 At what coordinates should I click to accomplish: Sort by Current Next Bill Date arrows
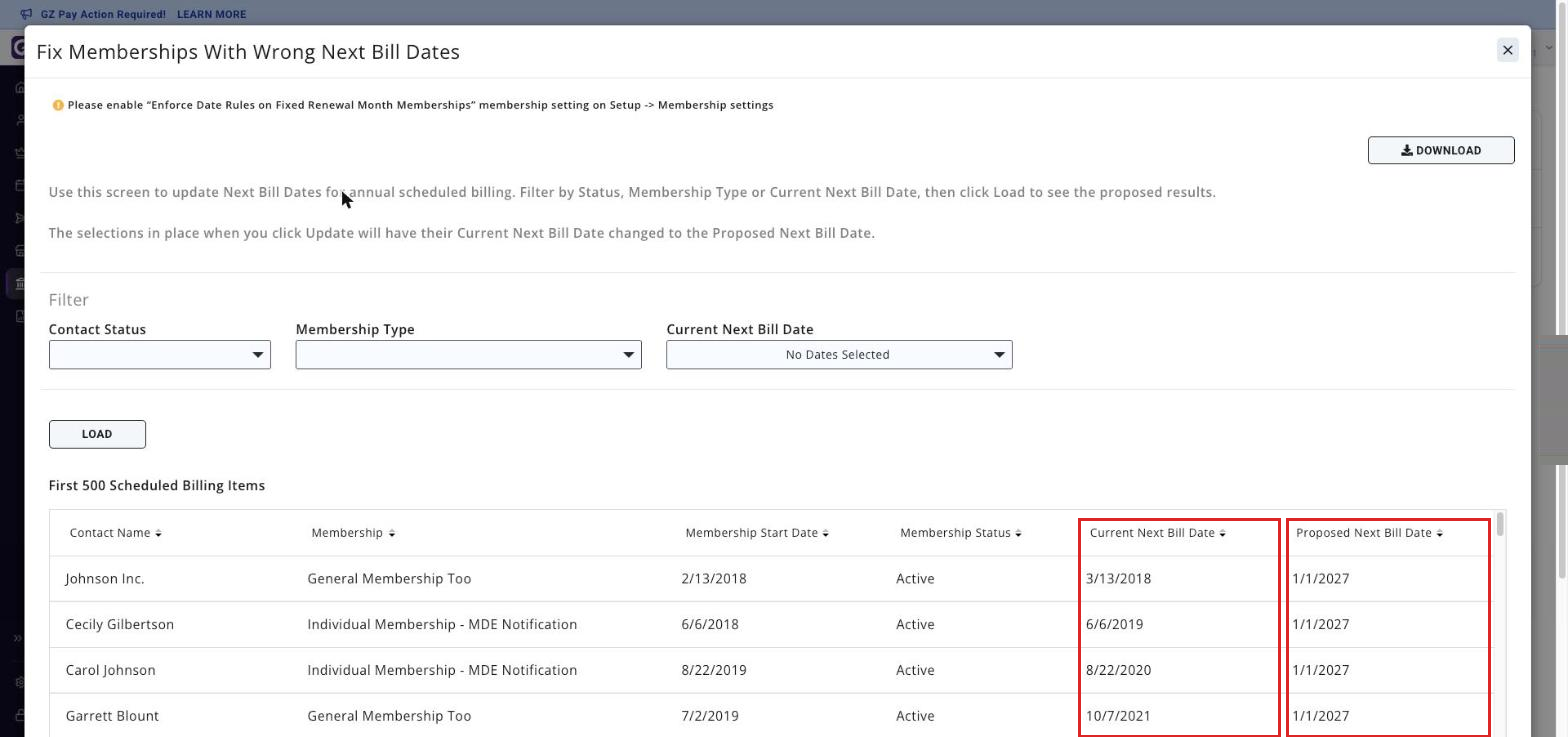click(x=1222, y=533)
